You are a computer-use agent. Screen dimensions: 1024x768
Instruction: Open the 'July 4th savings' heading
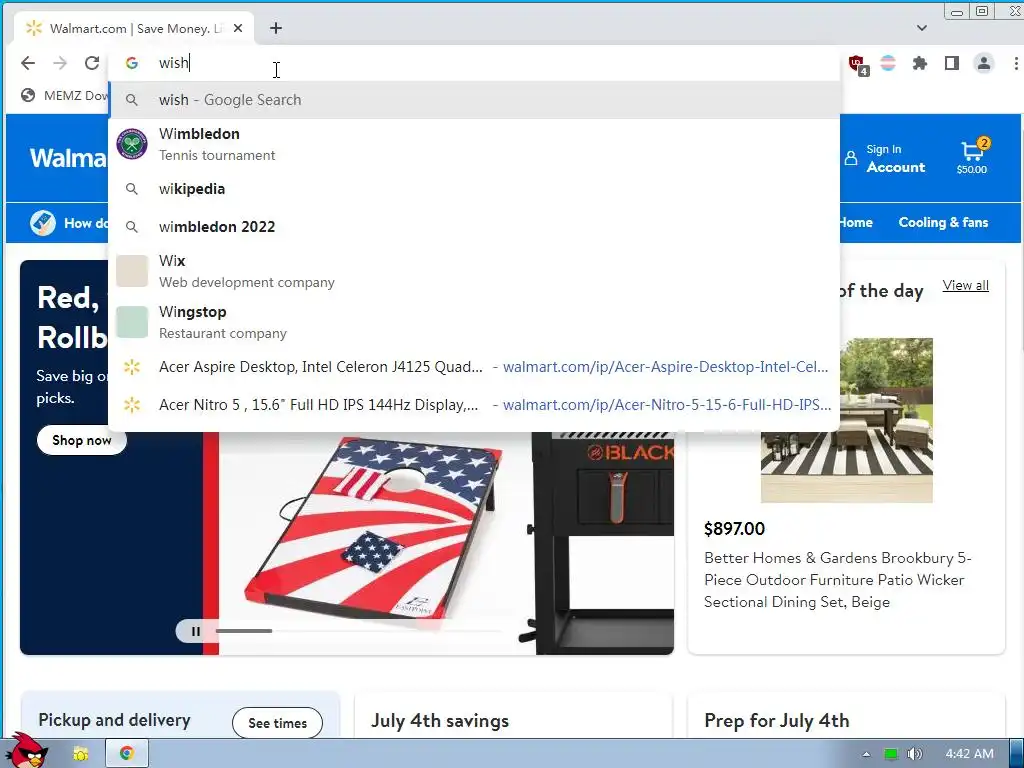(440, 720)
